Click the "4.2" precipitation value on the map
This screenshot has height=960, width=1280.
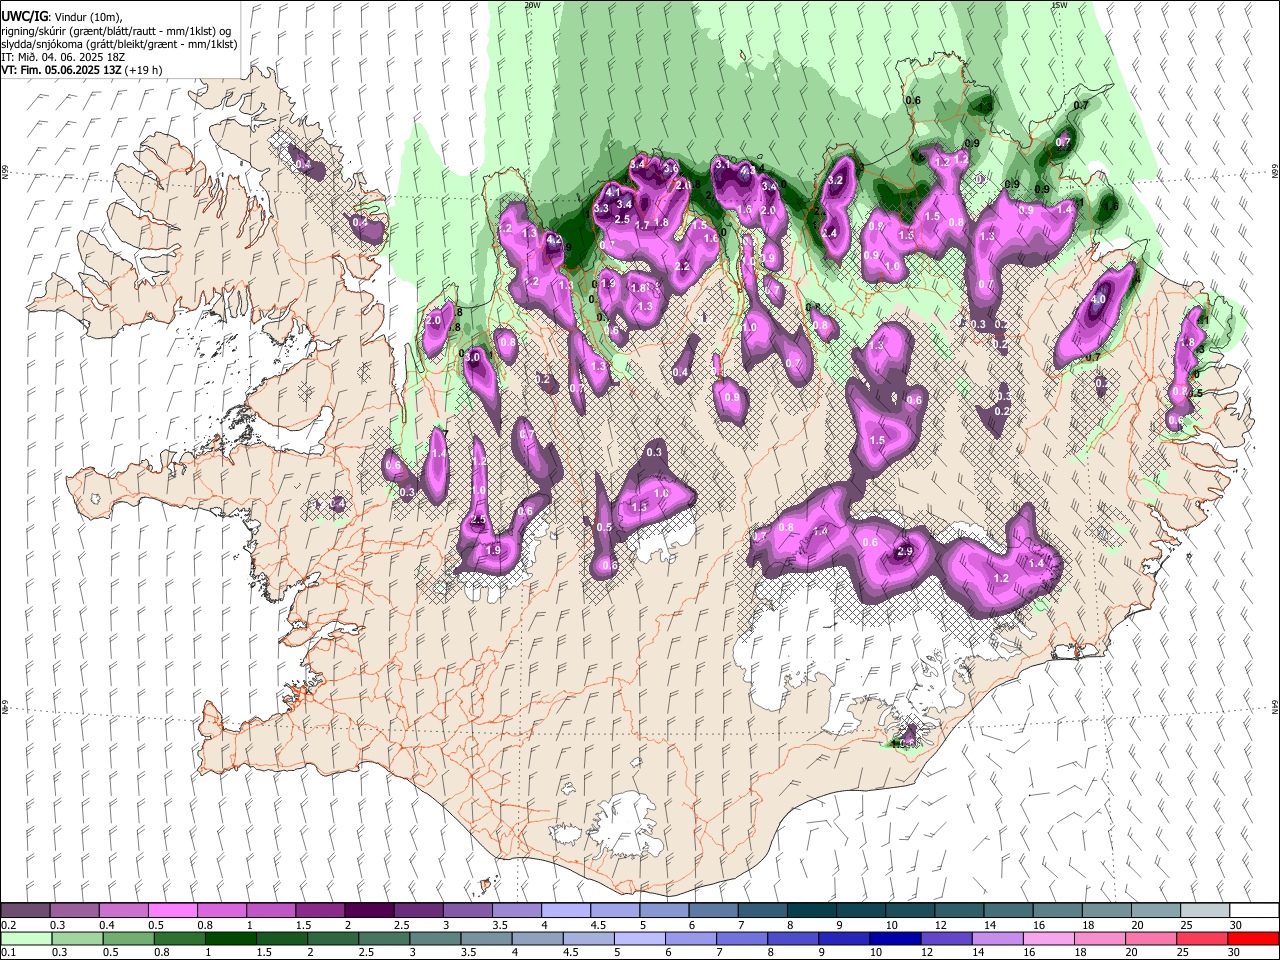(x=554, y=240)
